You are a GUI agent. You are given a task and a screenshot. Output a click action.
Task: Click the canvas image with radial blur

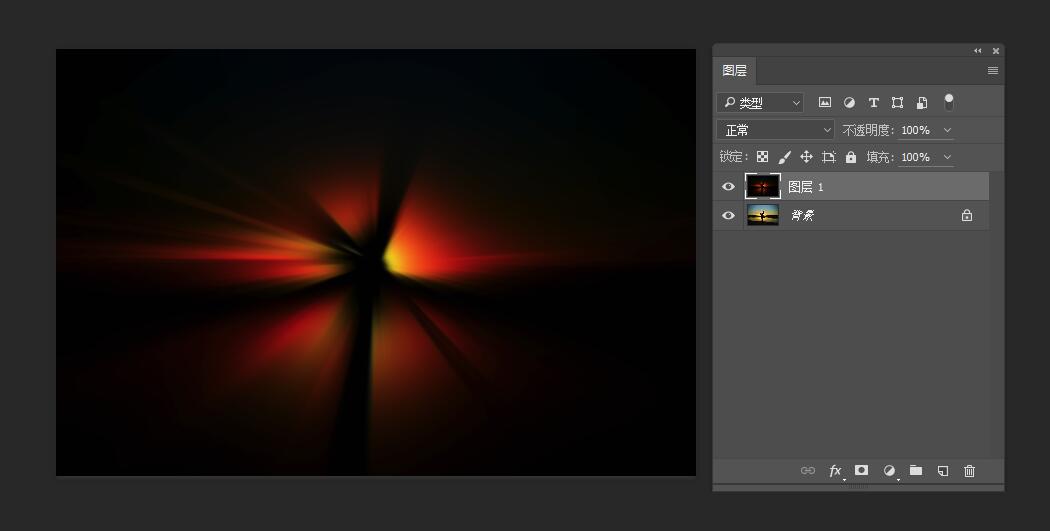[376, 262]
